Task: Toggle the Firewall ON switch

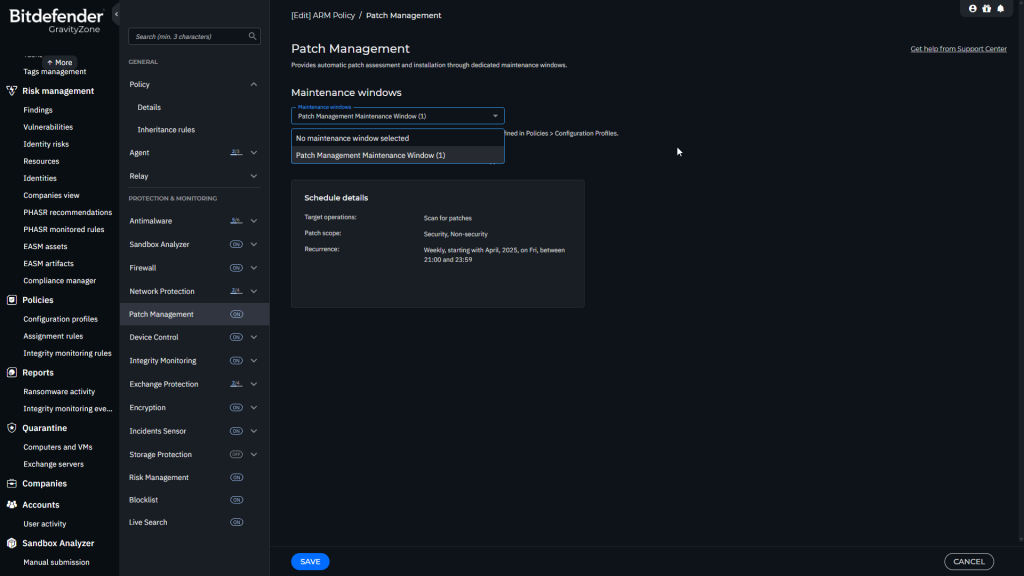Action: [236, 268]
